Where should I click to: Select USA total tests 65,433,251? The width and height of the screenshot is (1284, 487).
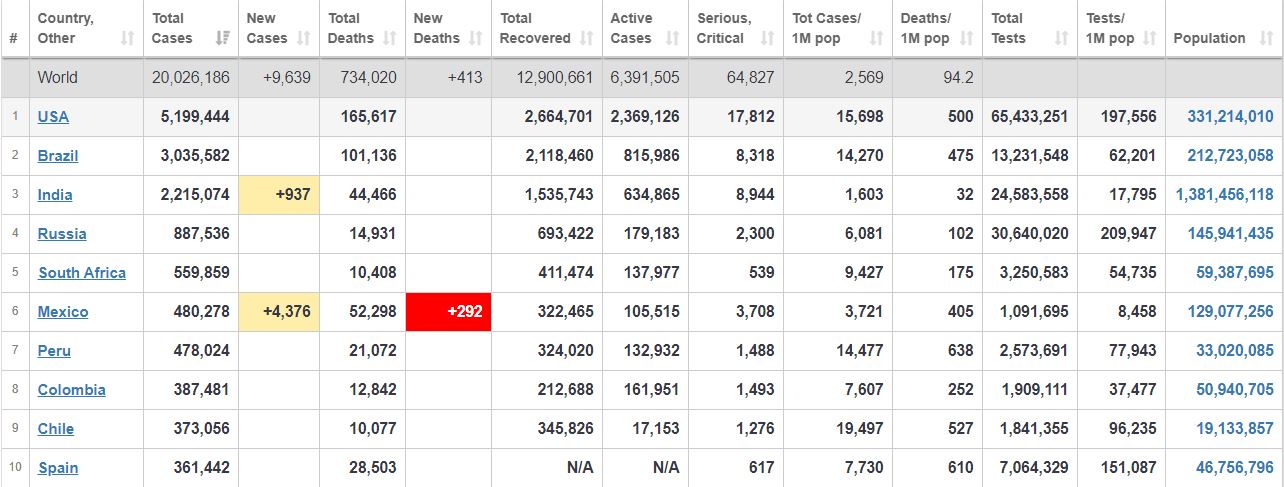(1030, 116)
